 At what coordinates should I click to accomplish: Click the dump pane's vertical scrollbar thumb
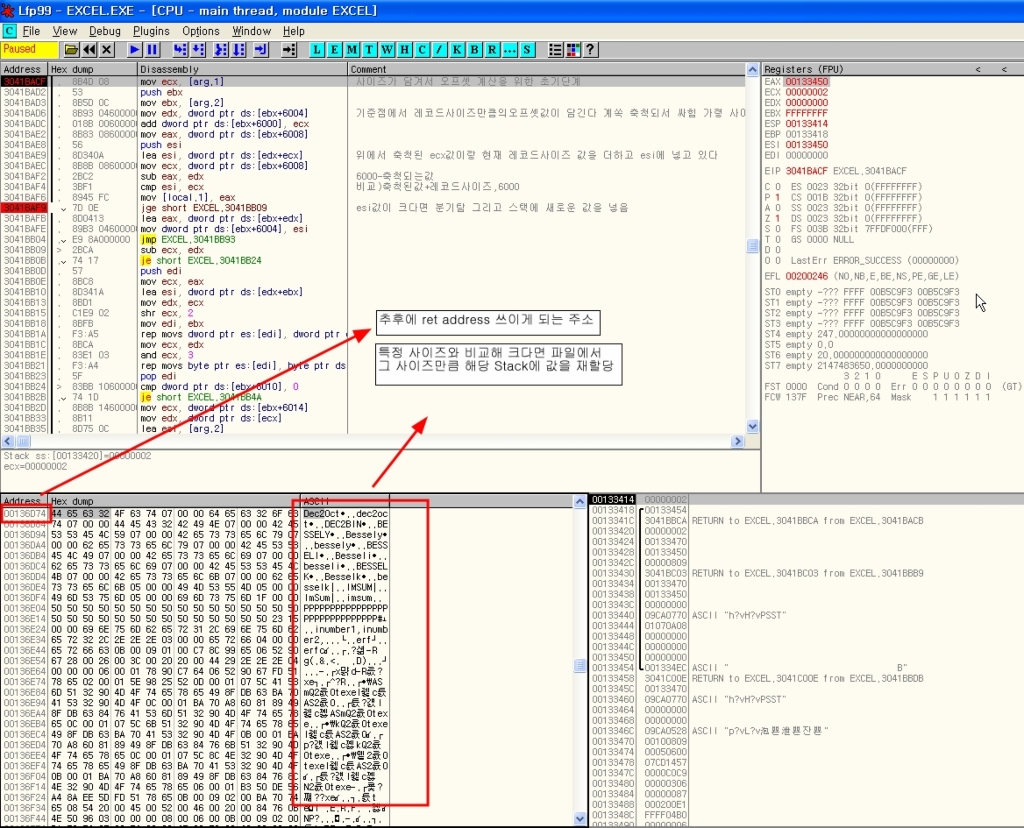579,665
